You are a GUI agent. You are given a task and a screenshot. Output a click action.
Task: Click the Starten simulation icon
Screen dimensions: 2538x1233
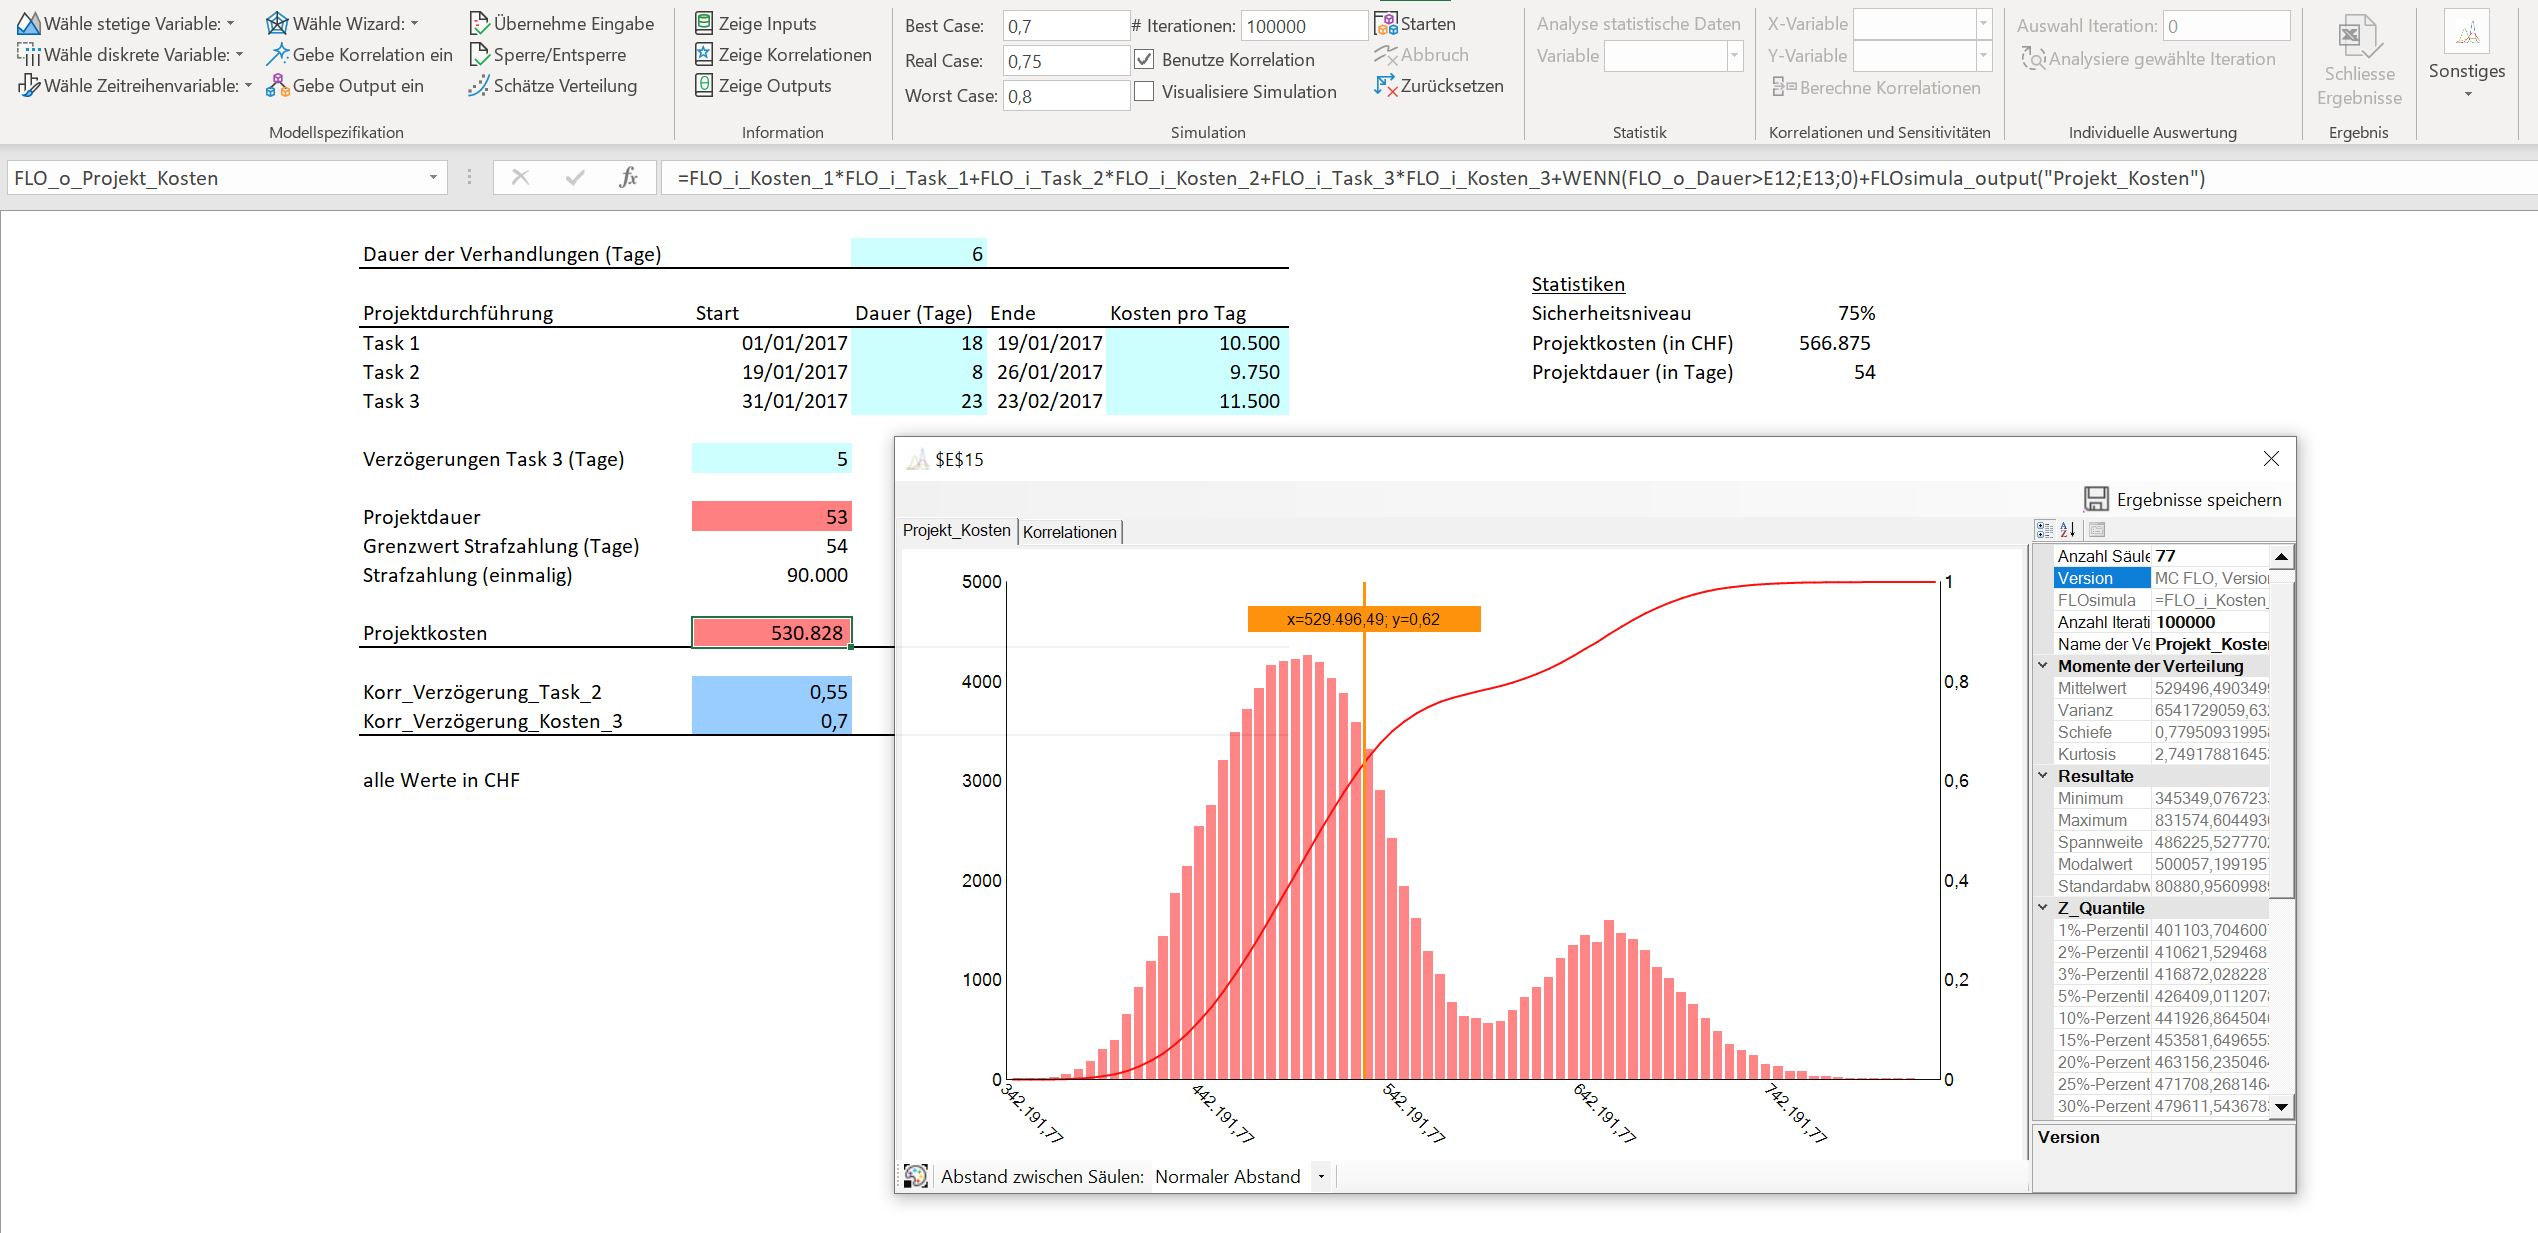click(x=1386, y=23)
